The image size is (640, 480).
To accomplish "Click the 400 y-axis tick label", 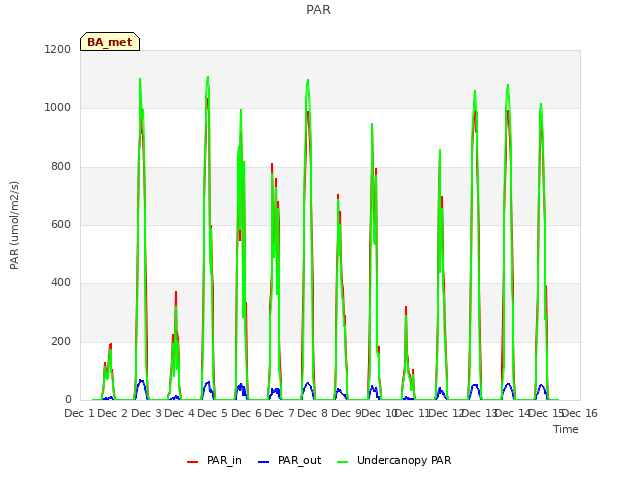I will click(x=61, y=282).
